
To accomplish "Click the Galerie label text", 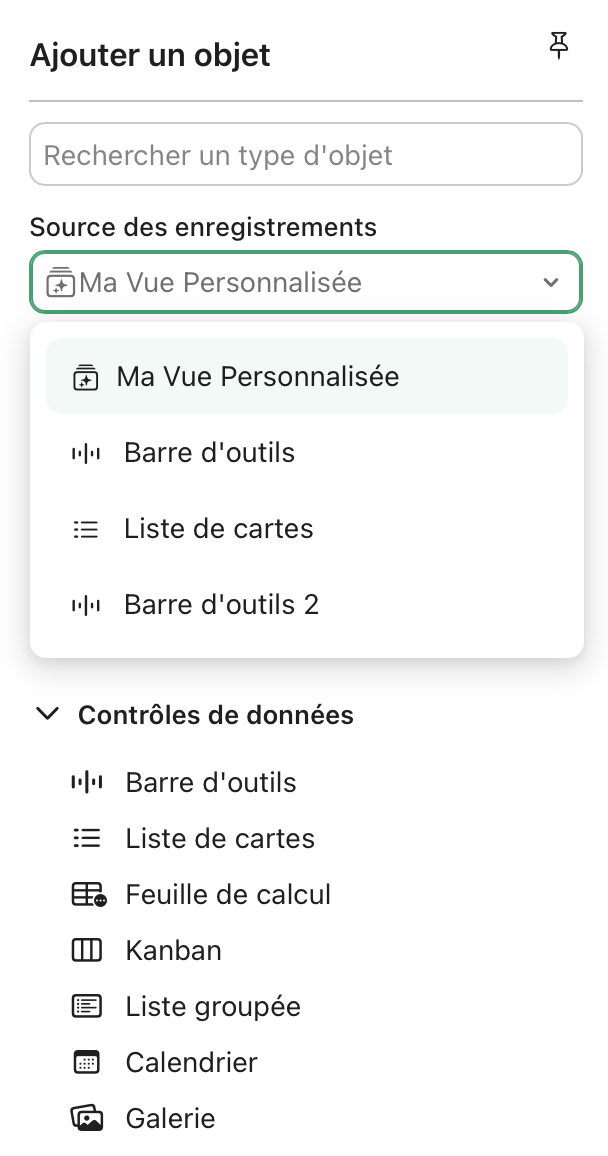I will [170, 1118].
